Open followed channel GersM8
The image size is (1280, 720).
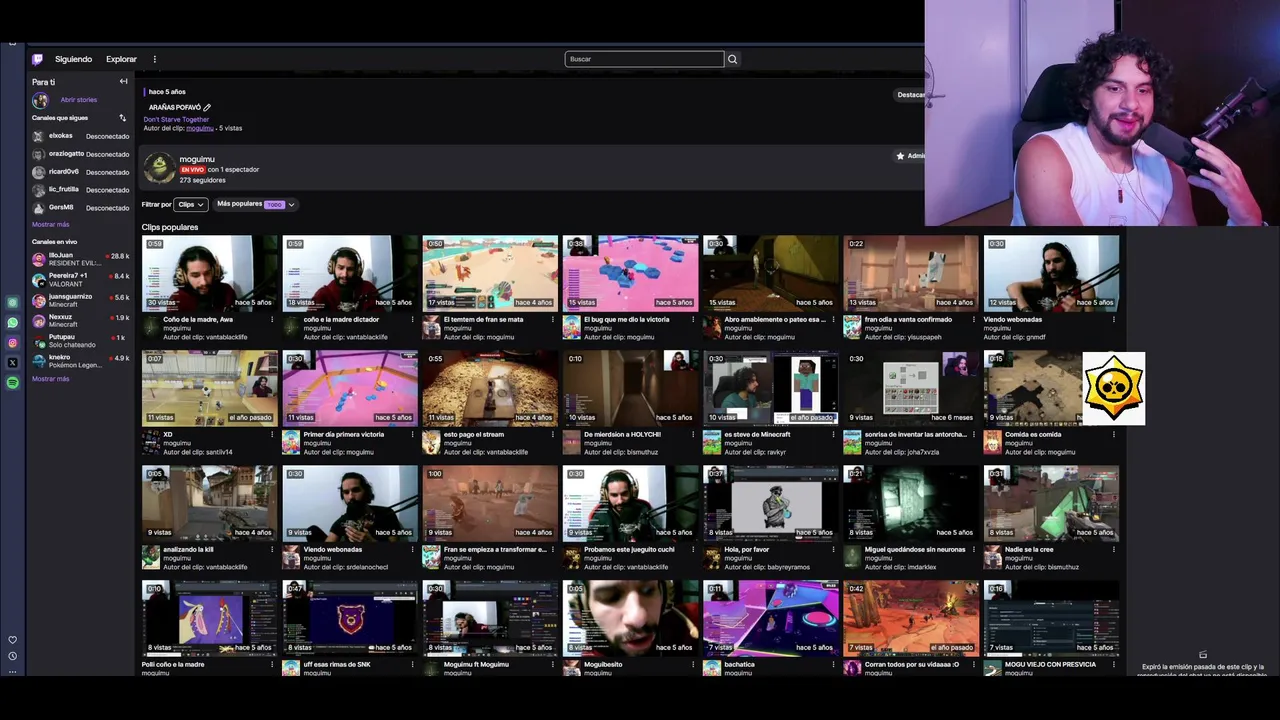click(80, 208)
